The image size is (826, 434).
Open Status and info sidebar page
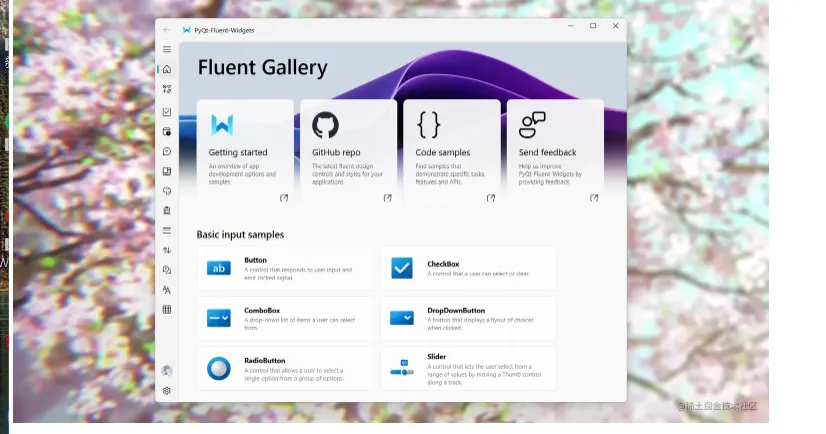(167, 270)
